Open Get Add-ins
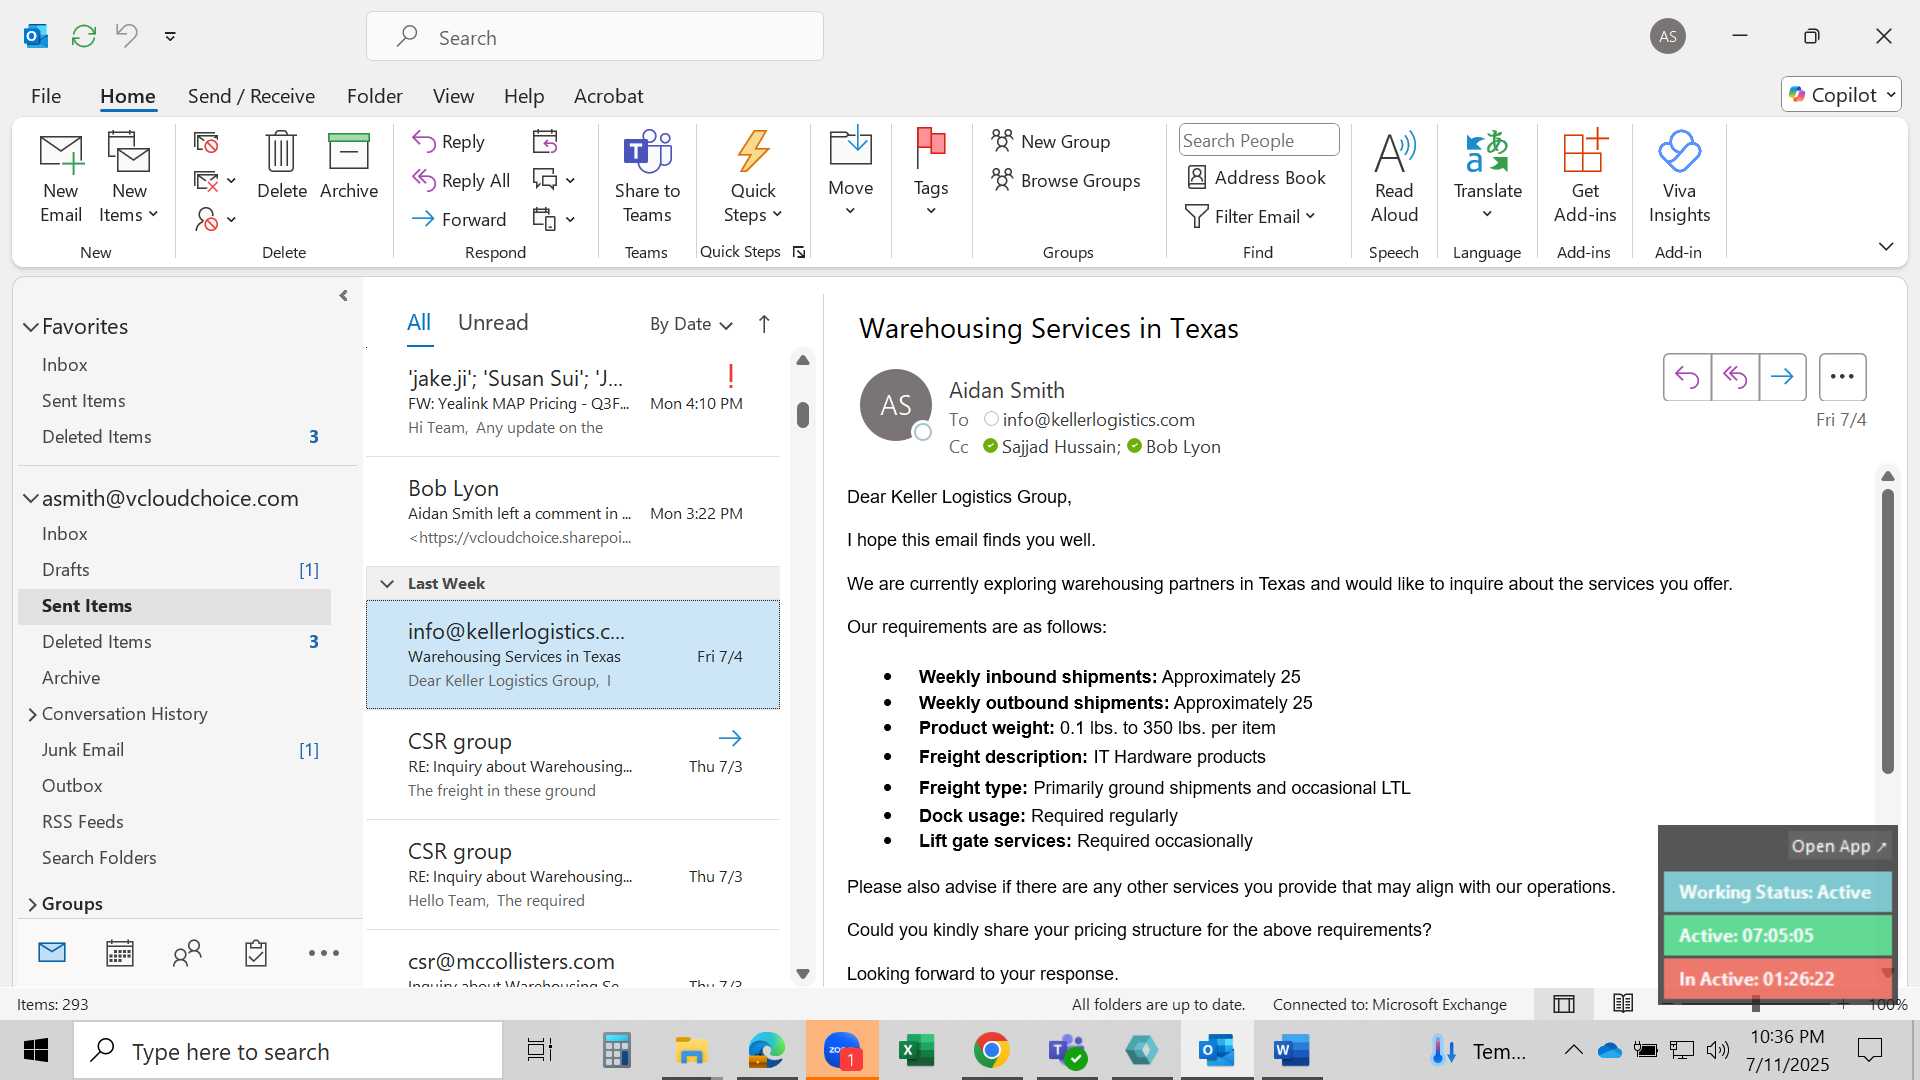The image size is (1920, 1080). coord(1585,178)
